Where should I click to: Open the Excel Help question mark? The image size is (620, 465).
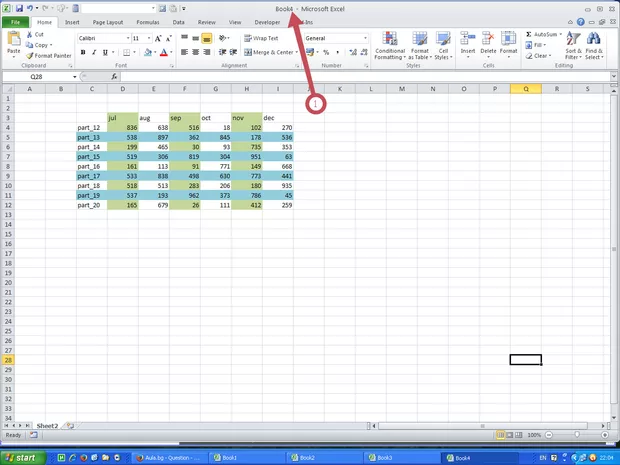pos(581,21)
